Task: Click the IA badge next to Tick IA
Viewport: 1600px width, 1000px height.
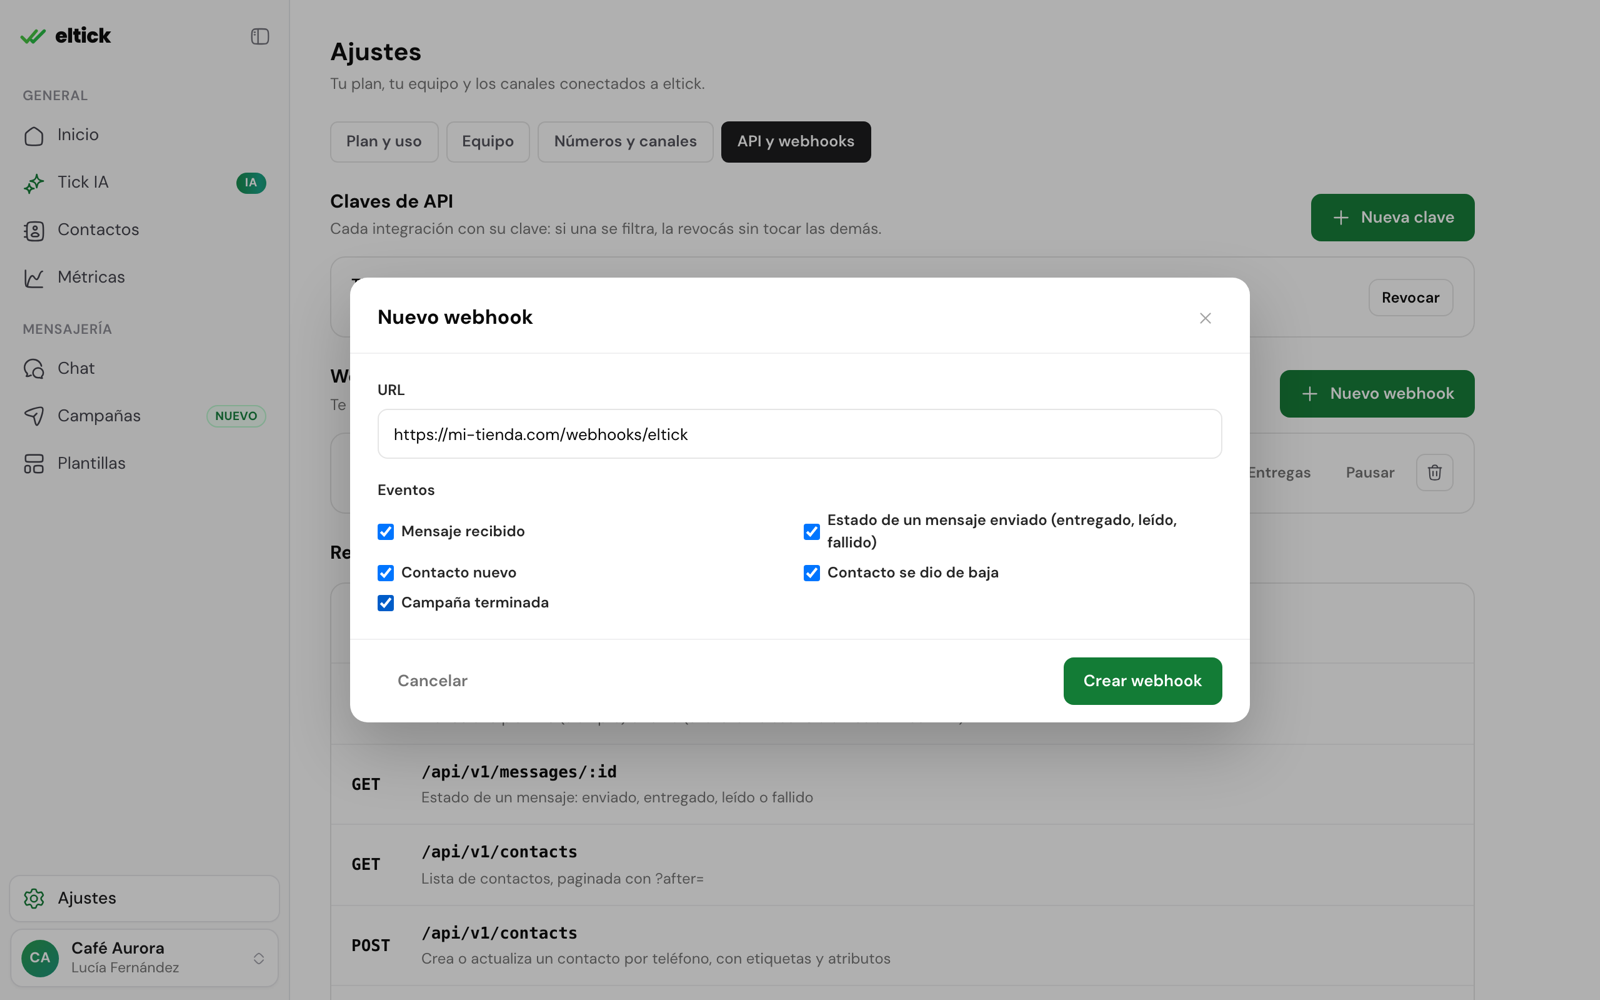Action: point(251,183)
